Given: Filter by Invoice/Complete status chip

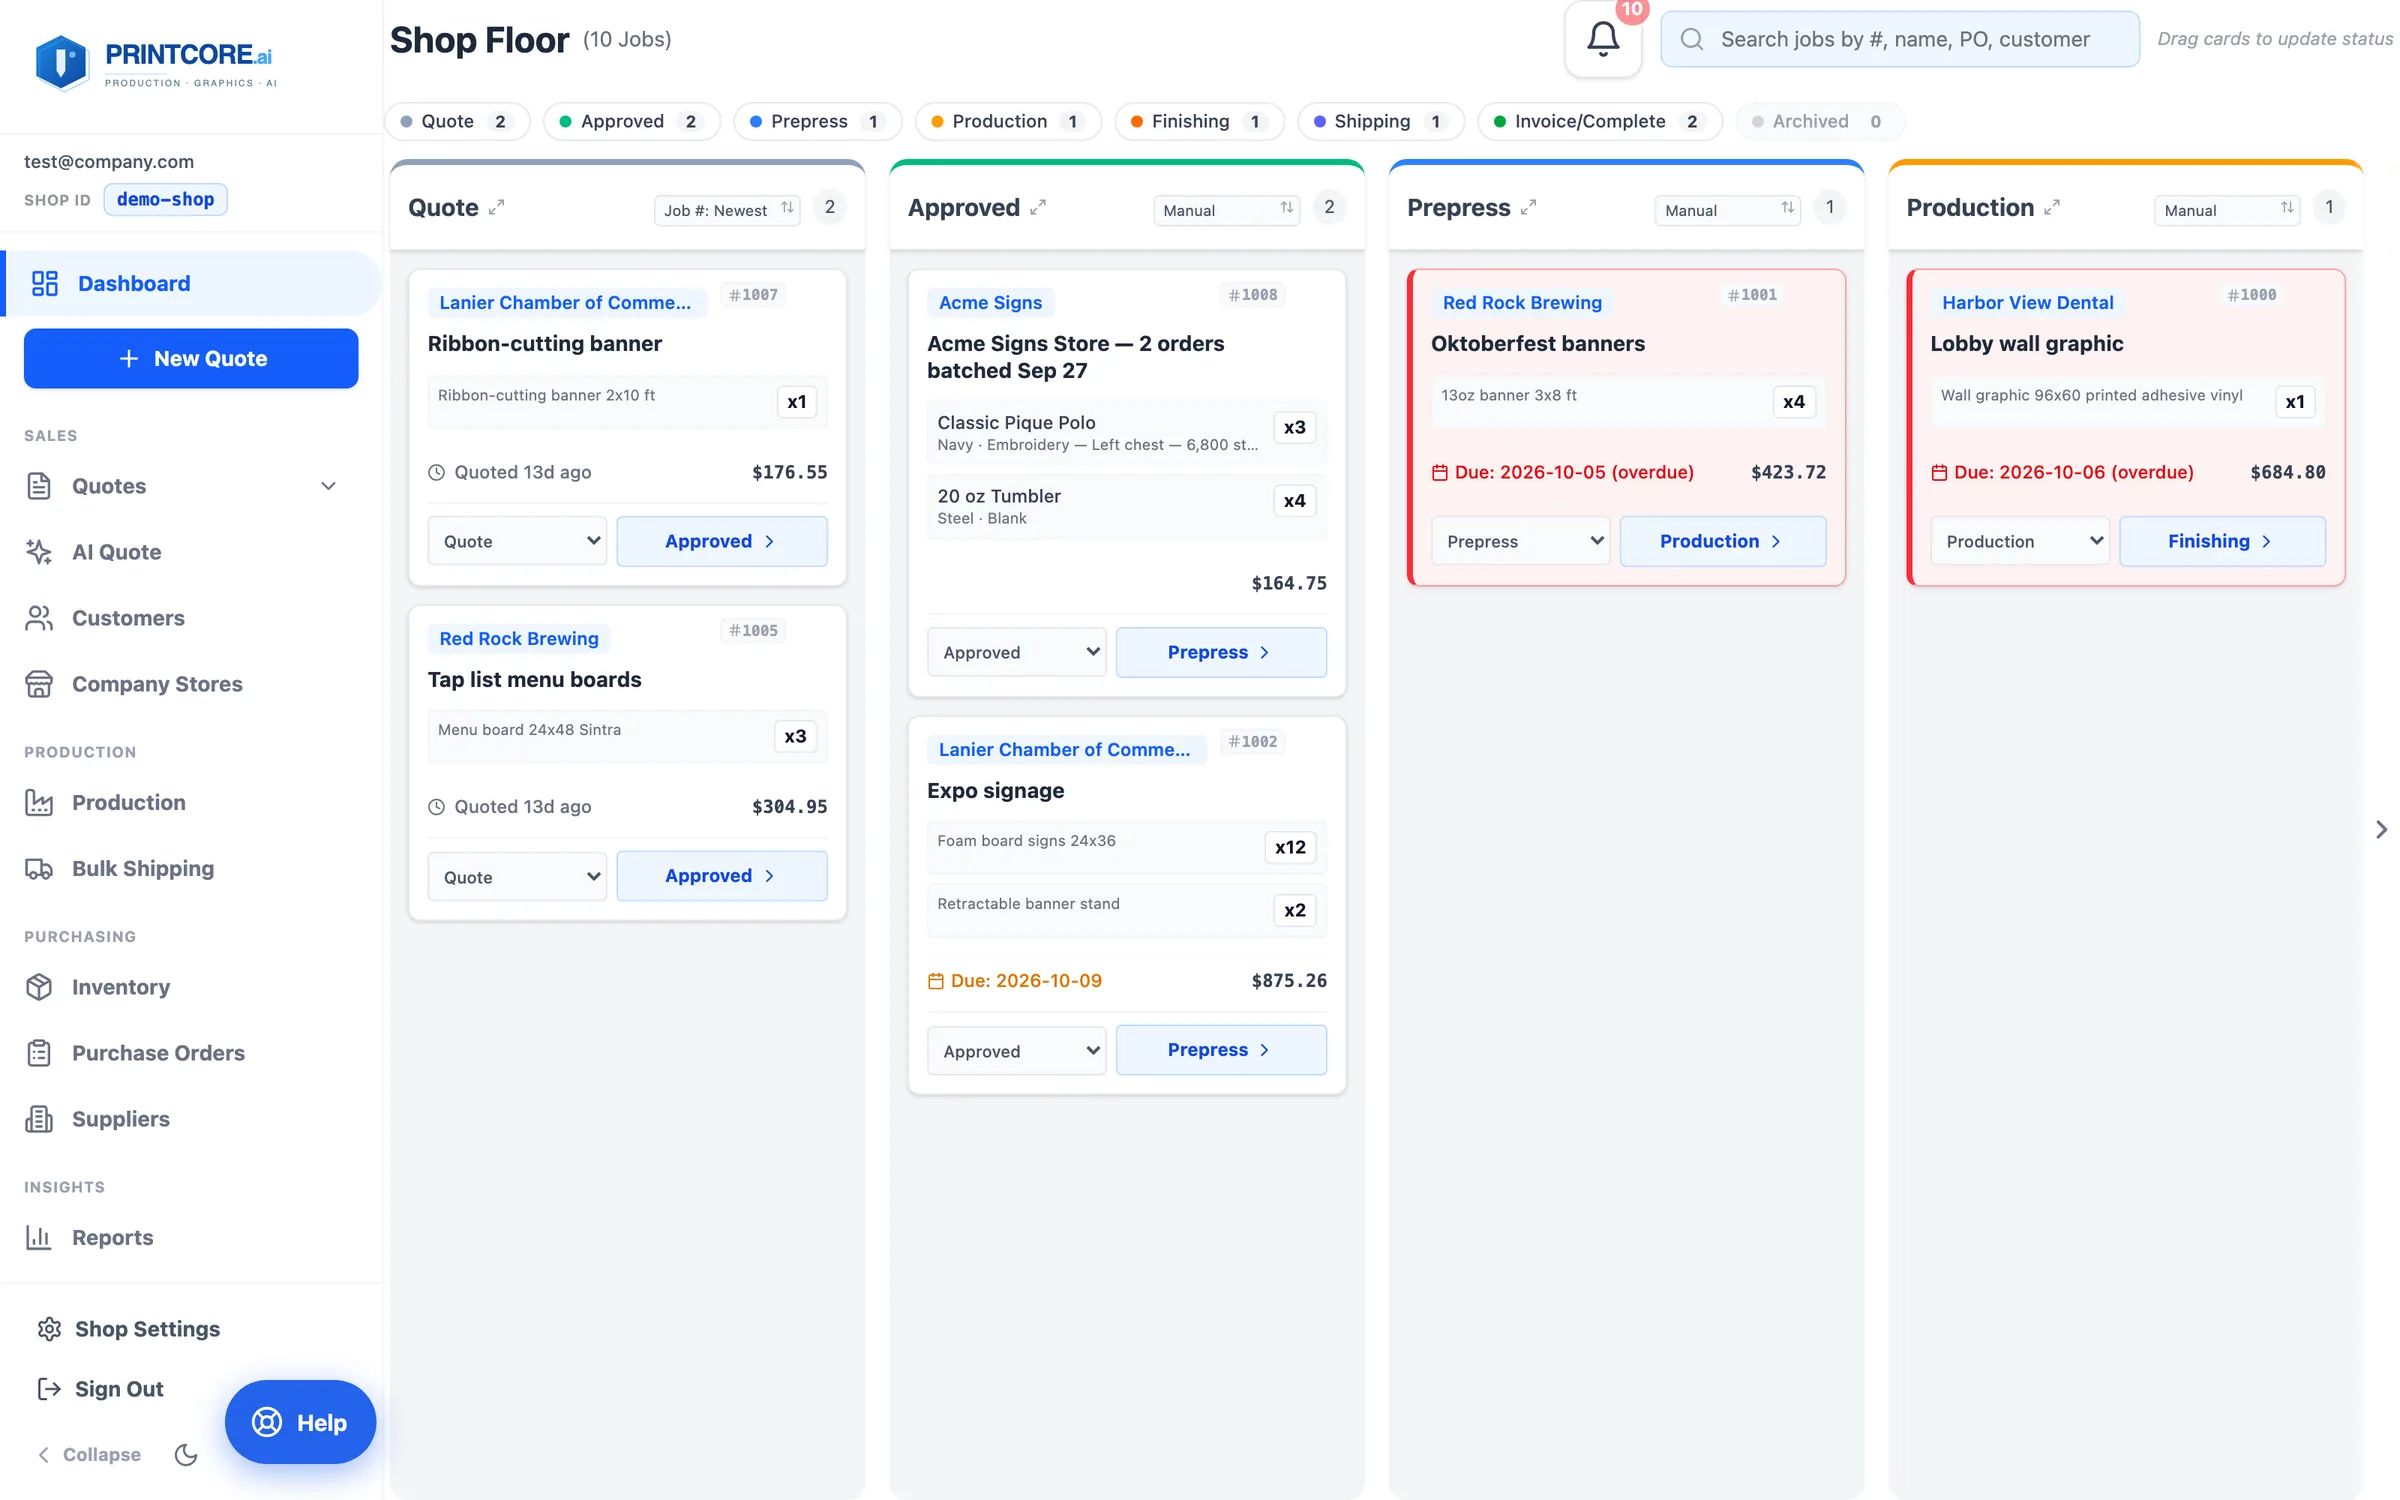Looking at the screenshot, I should coord(1599,121).
